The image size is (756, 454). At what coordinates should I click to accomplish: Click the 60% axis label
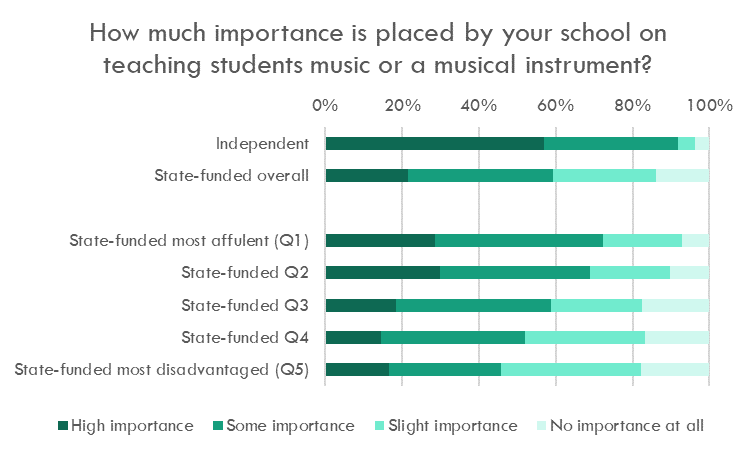point(556,105)
